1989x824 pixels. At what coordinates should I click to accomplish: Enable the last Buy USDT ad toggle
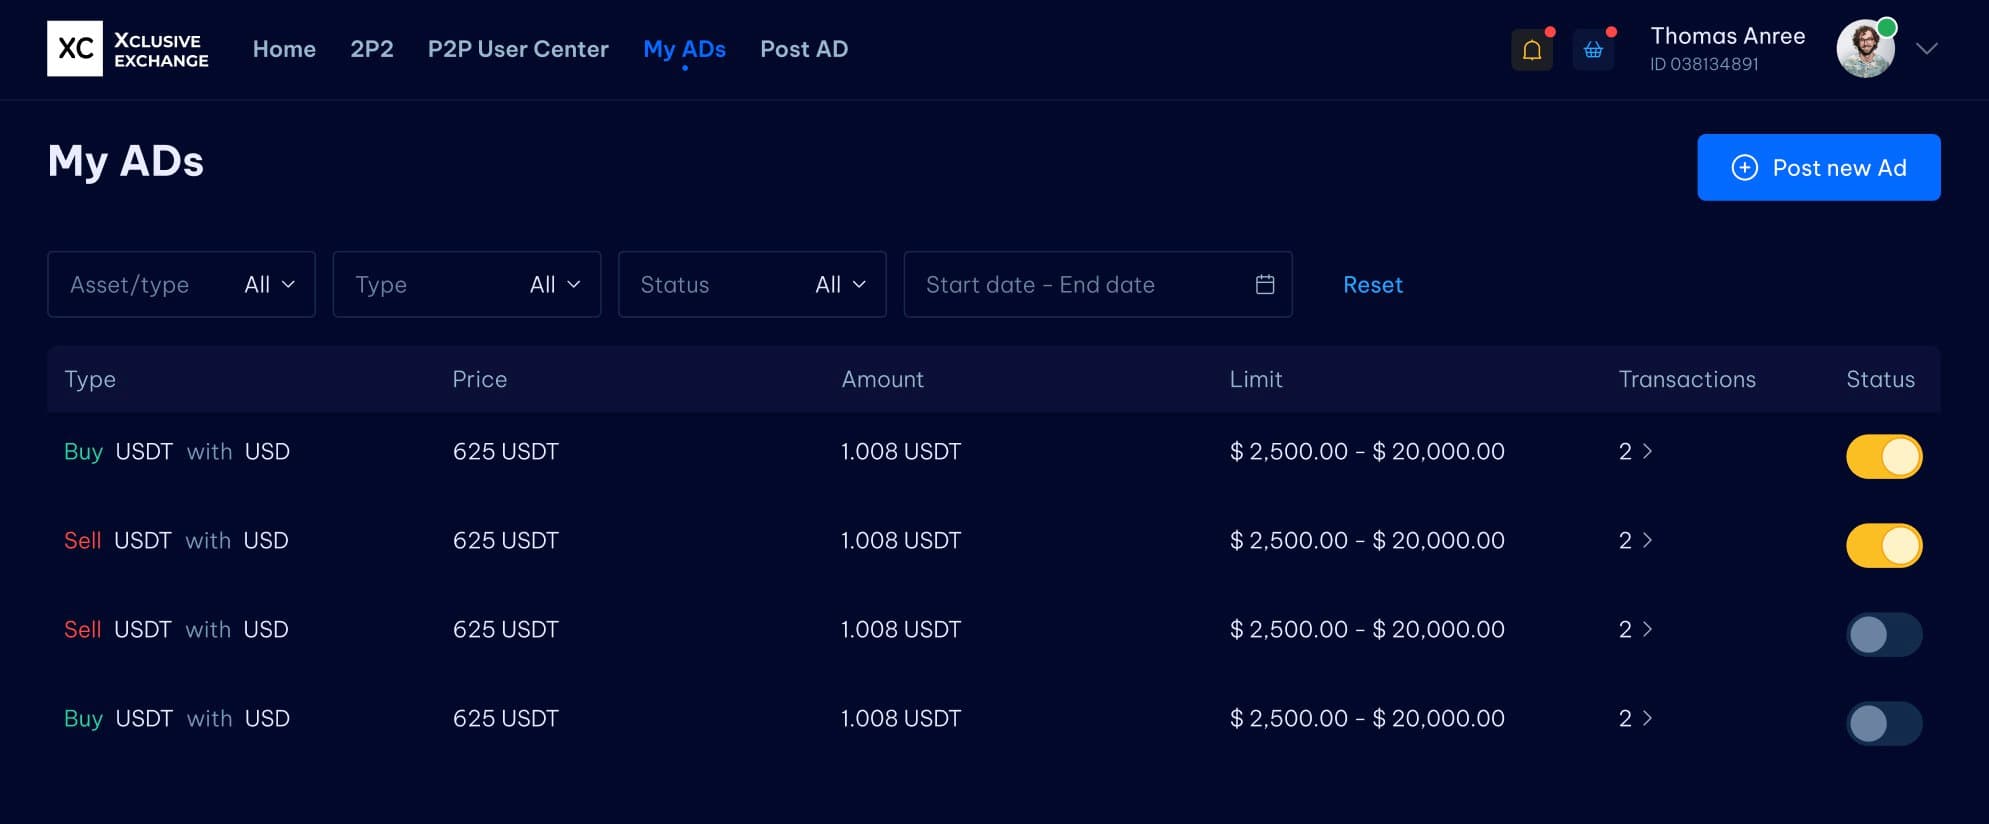click(1883, 724)
